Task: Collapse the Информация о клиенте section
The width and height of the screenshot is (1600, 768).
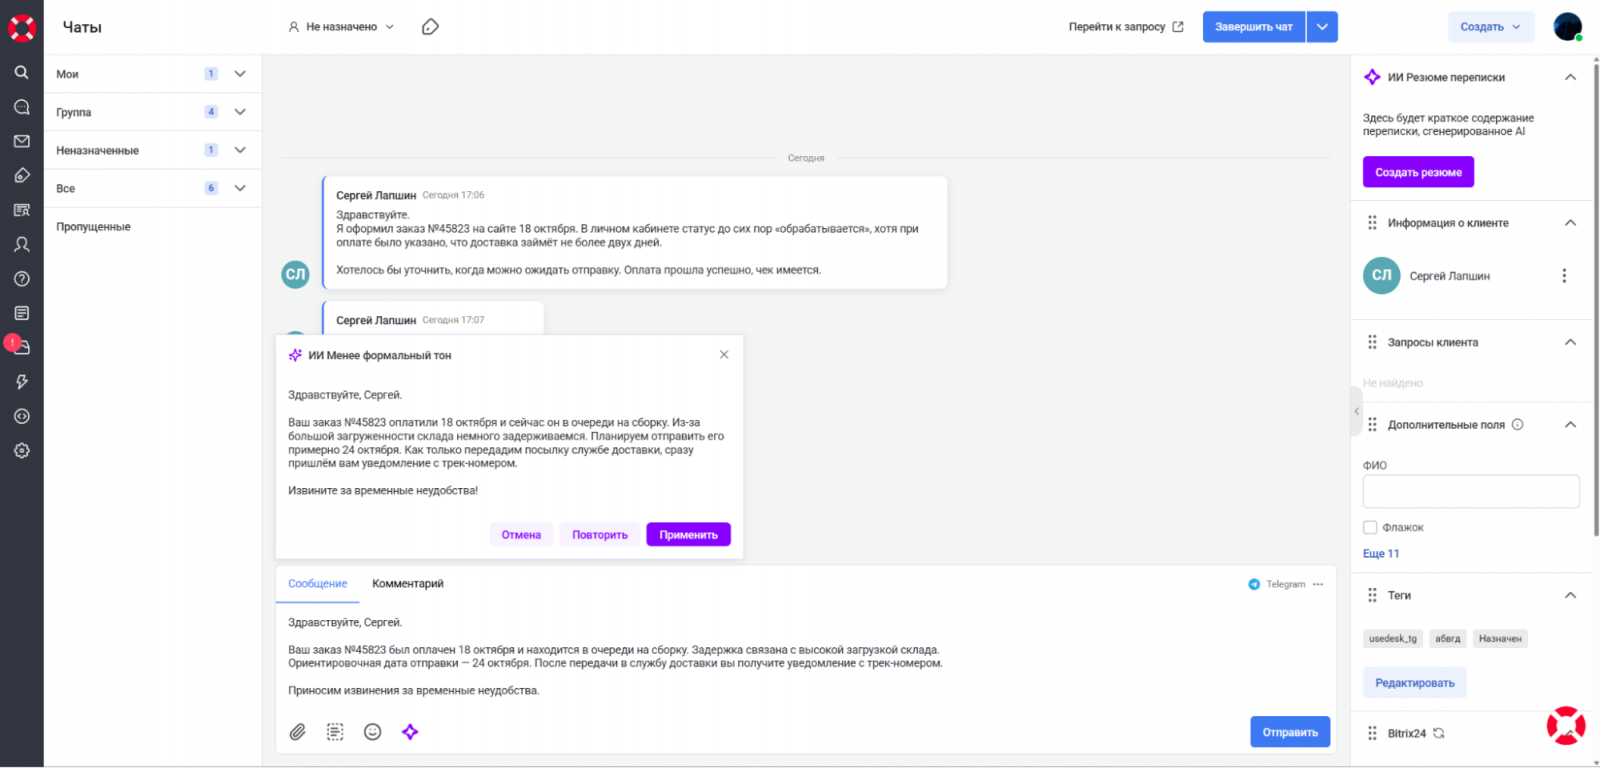Action: click(1570, 223)
